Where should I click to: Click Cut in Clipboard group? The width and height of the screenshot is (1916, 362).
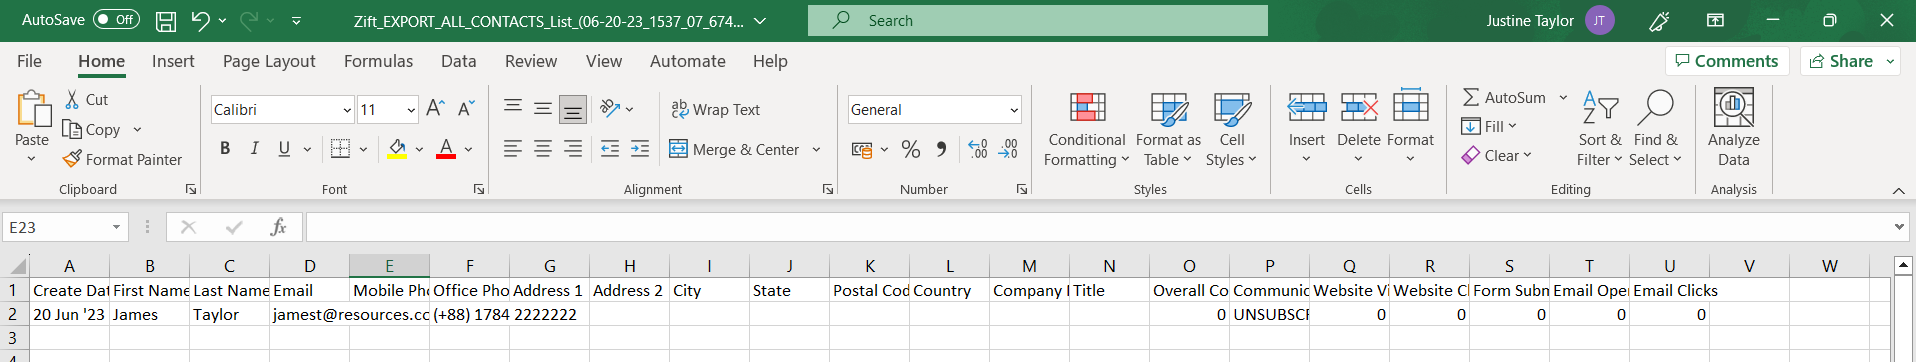point(87,100)
